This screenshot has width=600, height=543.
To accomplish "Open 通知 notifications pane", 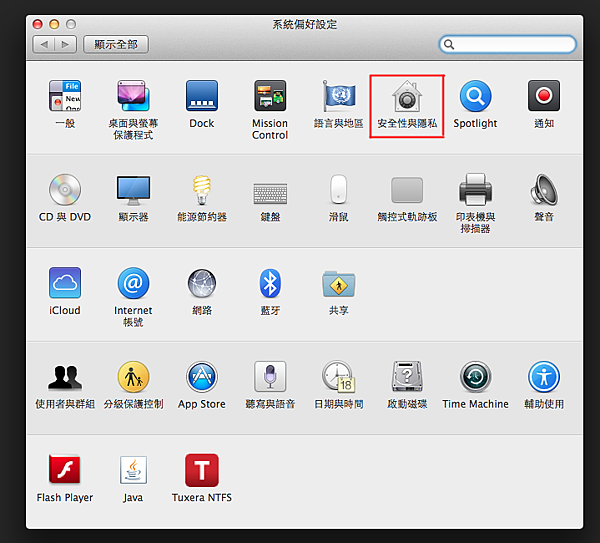I will pos(544,96).
